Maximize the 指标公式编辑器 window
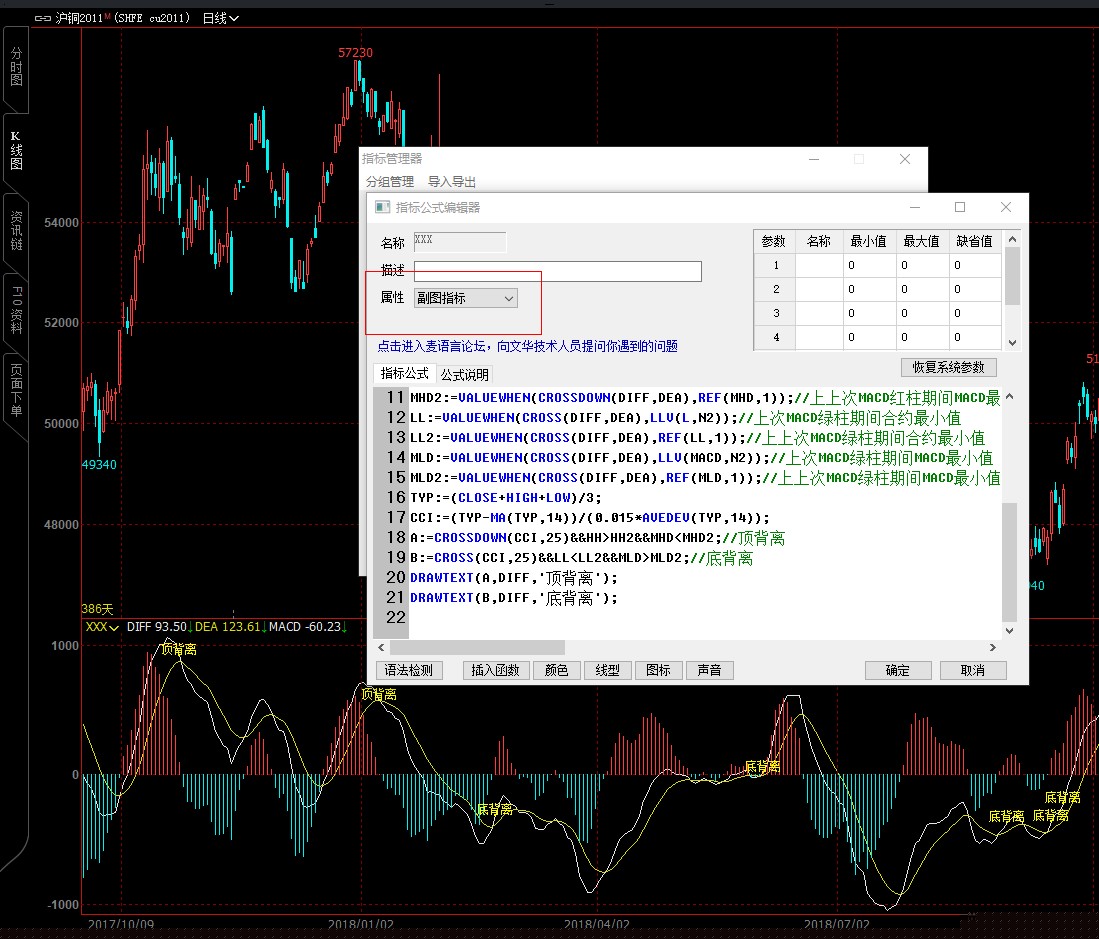 pos(960,207)
